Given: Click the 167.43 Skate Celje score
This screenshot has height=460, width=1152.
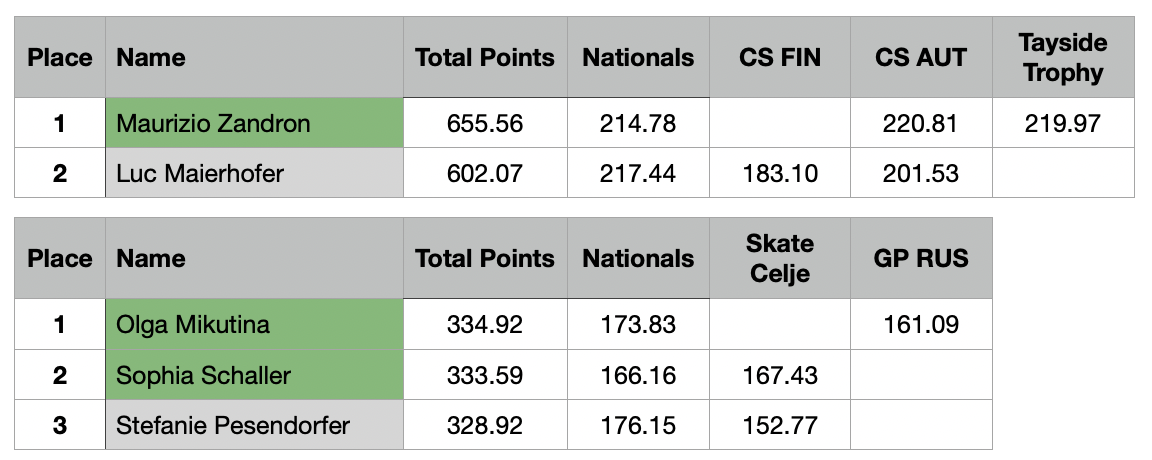Looking at the screenshot, I should coord(780,375).
